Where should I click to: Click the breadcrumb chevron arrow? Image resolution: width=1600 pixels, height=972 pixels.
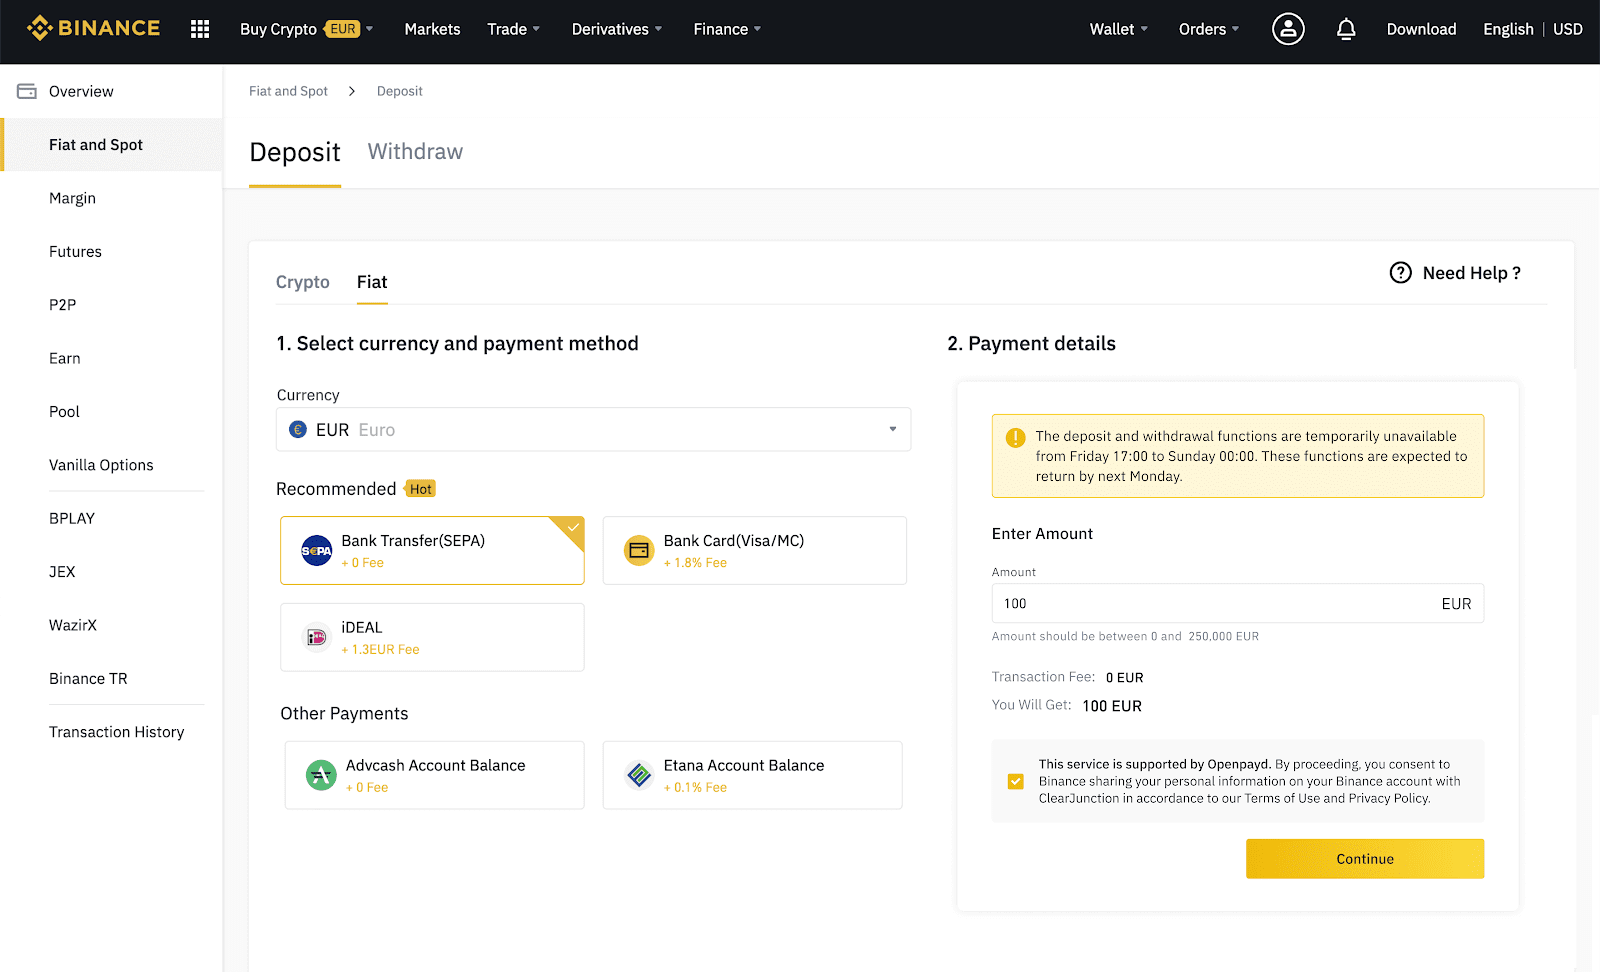click(x=352, y=91)
